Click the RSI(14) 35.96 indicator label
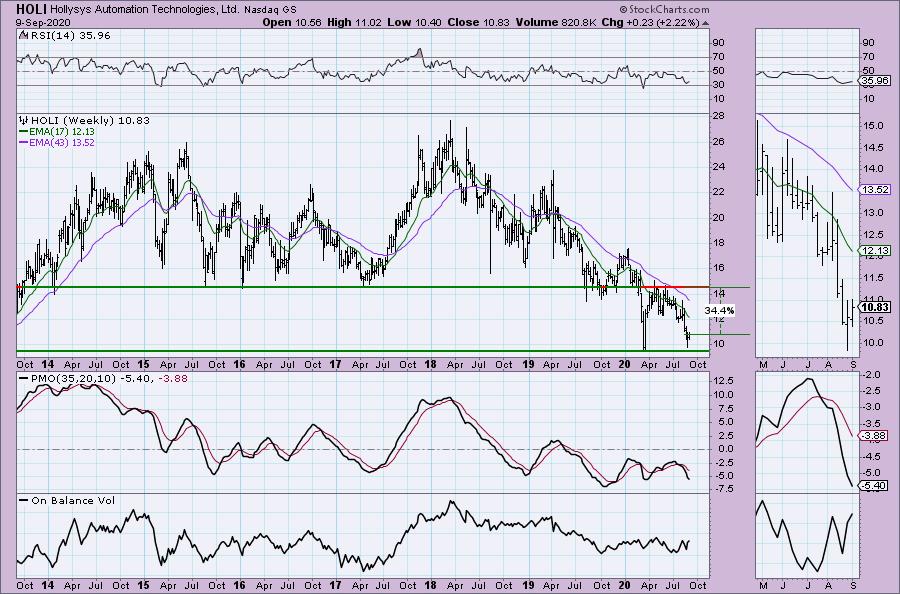Screen dimensions: 900x594 (65, 35)
